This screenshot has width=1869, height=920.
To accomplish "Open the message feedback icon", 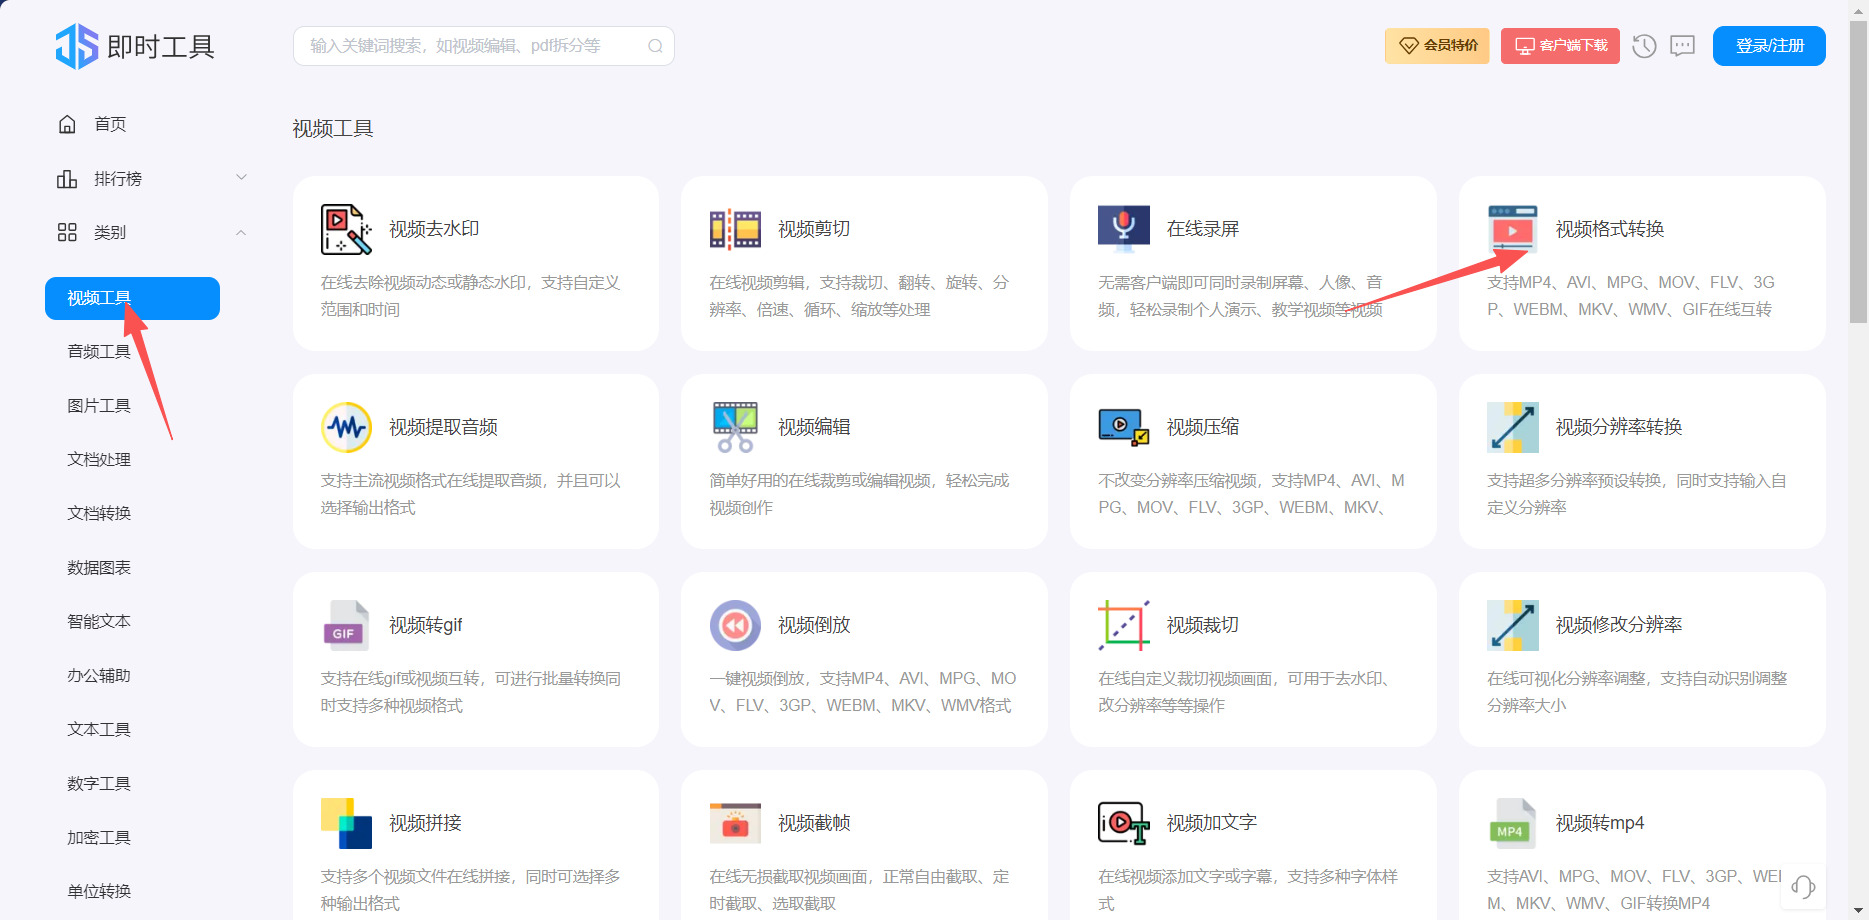I will pyautogui.click(x=1683, y=46).
